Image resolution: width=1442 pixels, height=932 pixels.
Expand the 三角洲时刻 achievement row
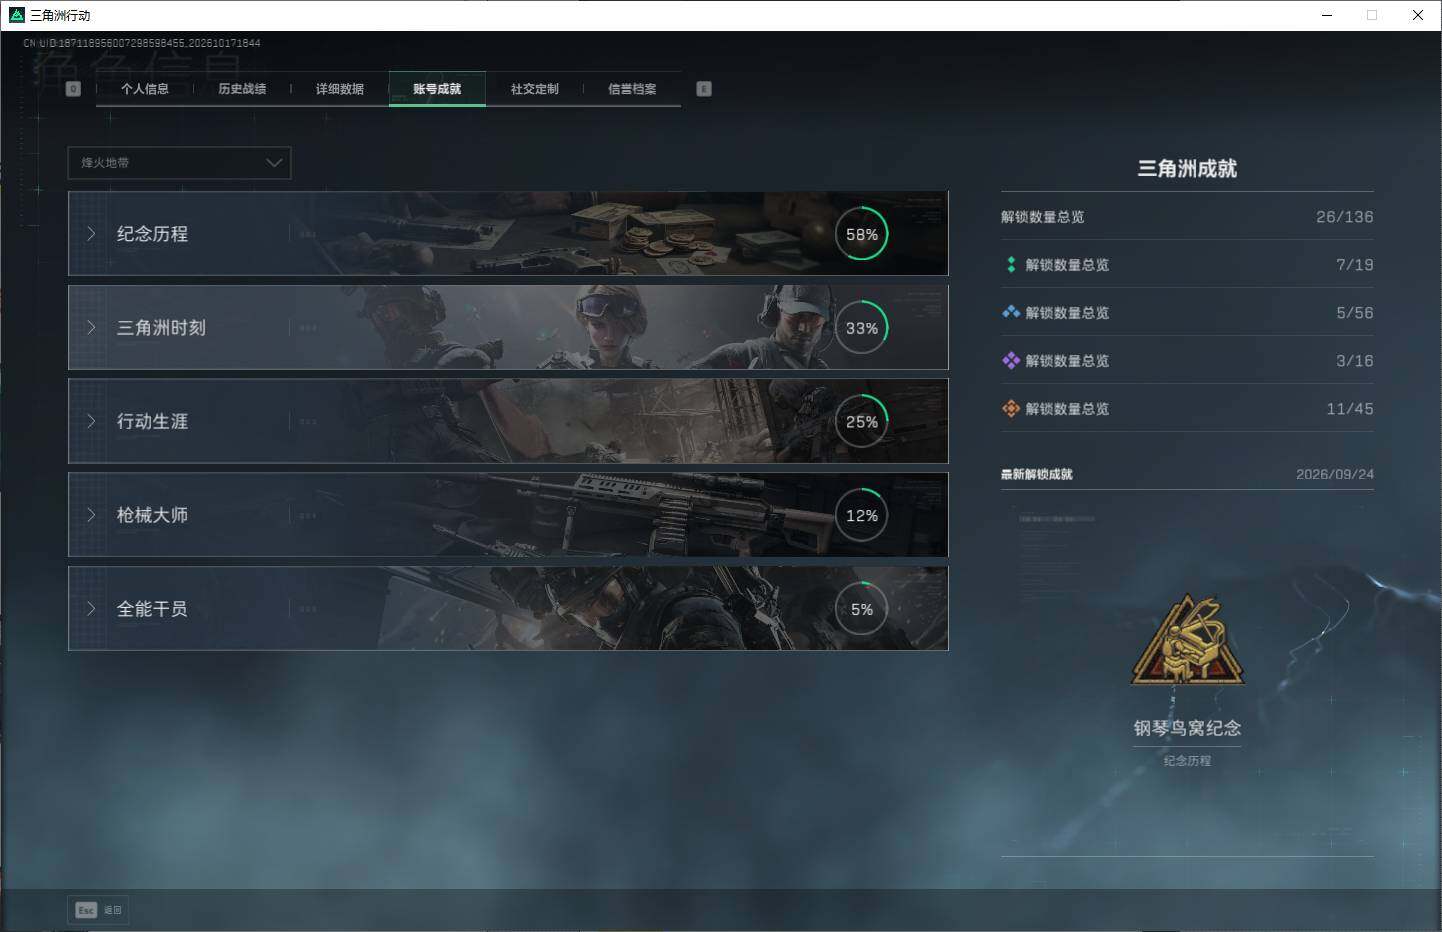(508, 327)
